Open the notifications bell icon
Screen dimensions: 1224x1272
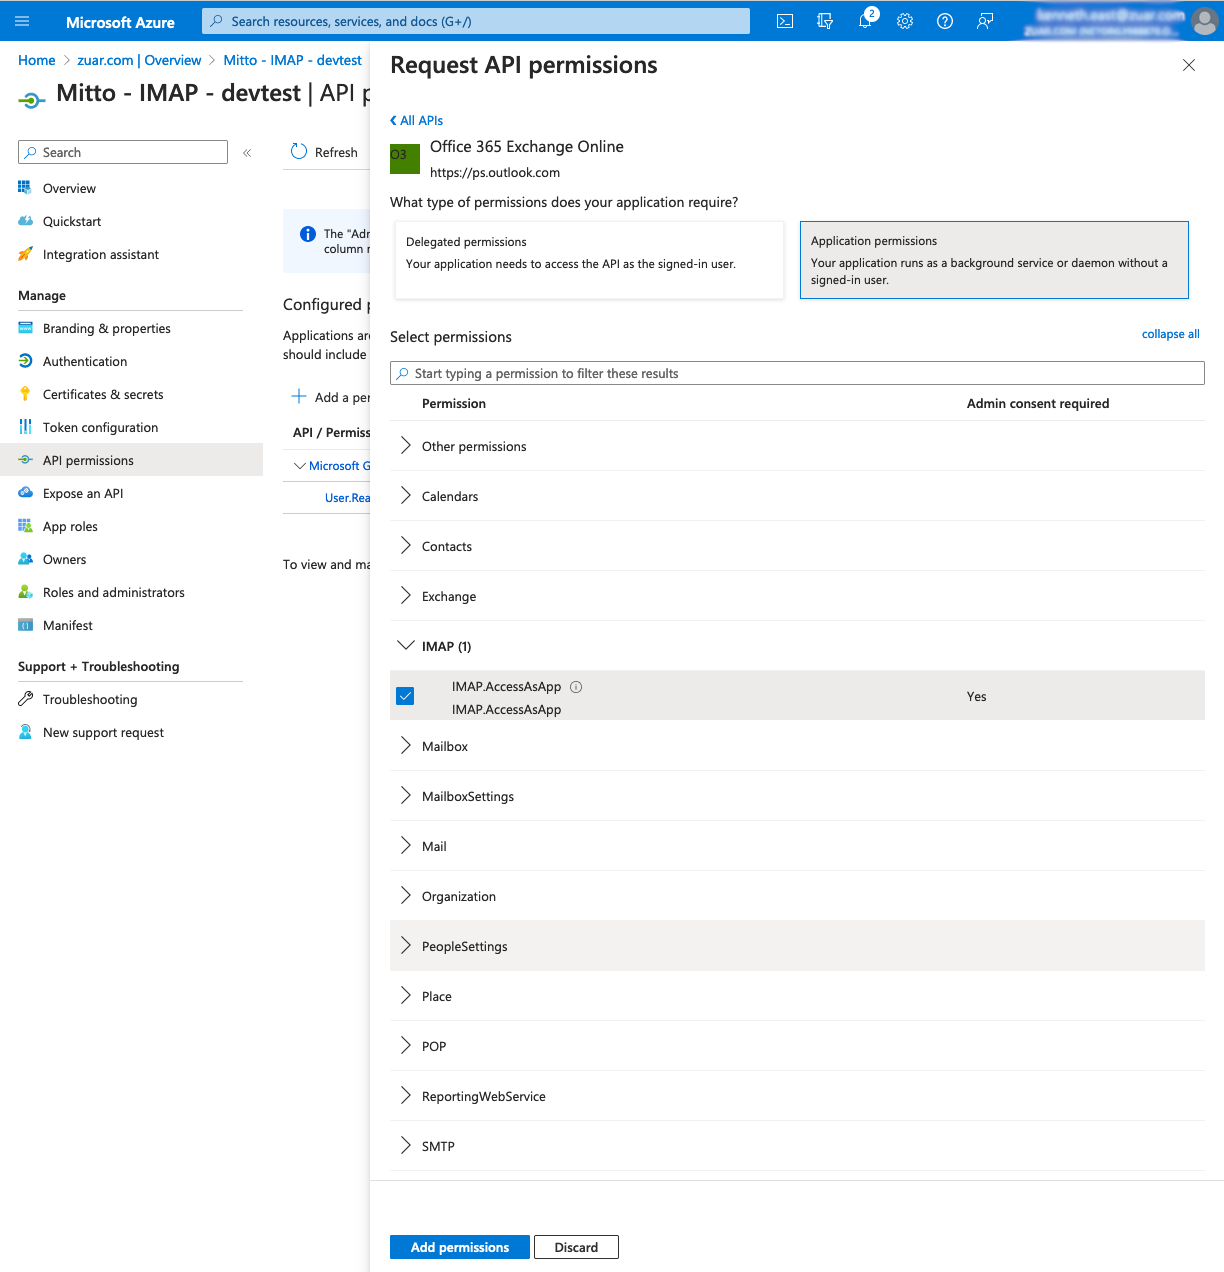coord(865,21)
